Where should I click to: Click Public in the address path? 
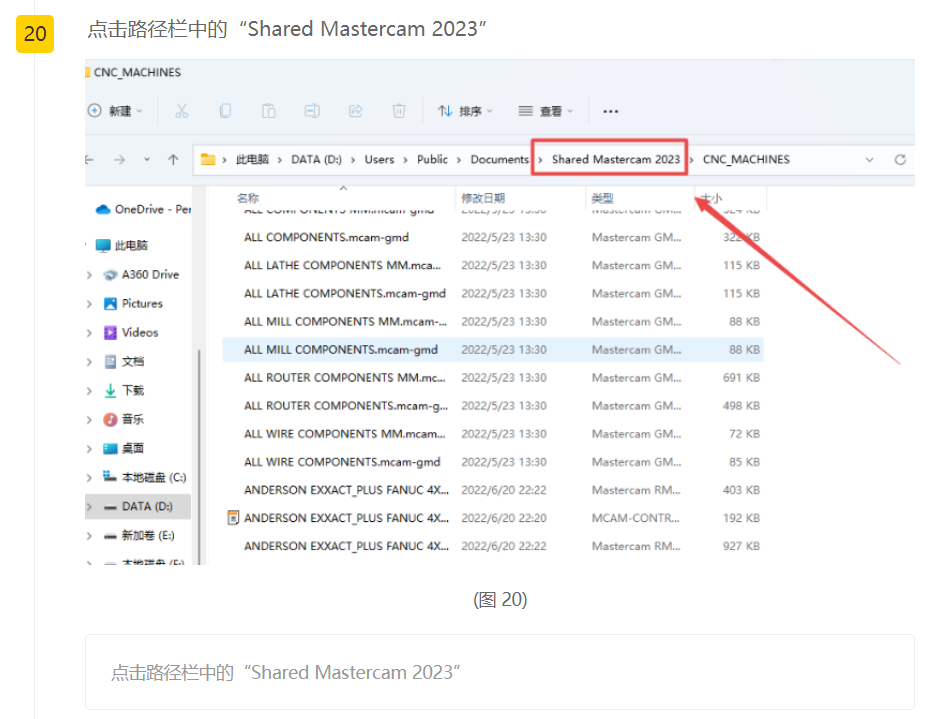(x=432, y=160)
